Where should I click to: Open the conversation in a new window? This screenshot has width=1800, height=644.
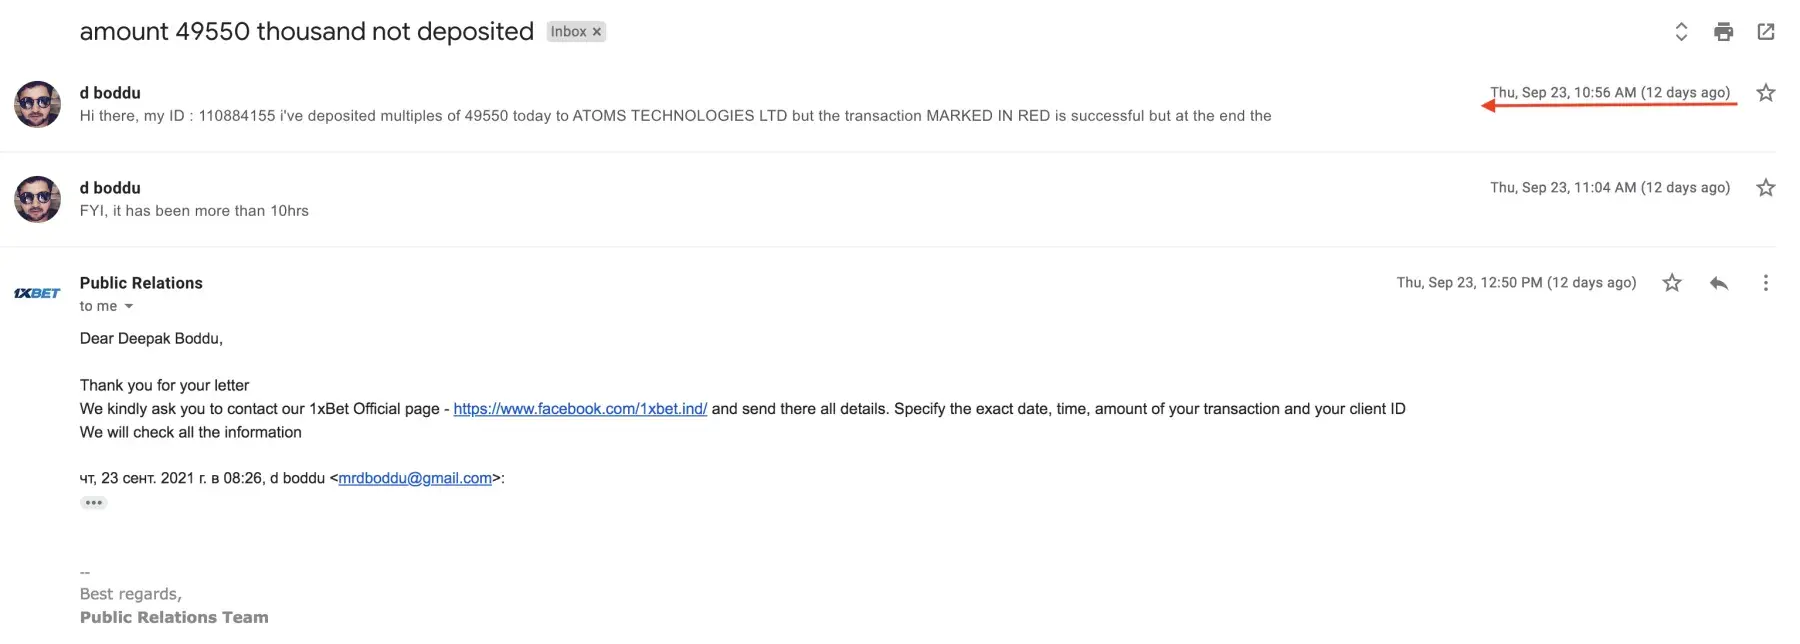click(x=1766, y=32)
